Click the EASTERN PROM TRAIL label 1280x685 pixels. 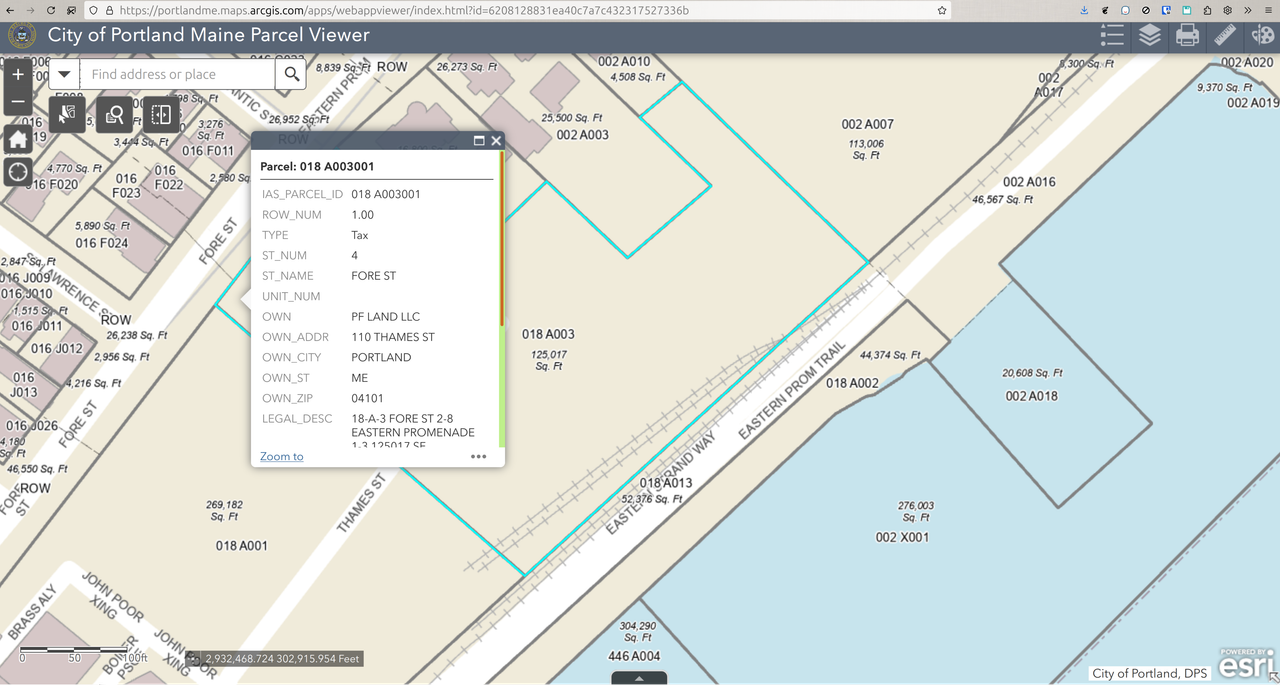tap(792, 389)
